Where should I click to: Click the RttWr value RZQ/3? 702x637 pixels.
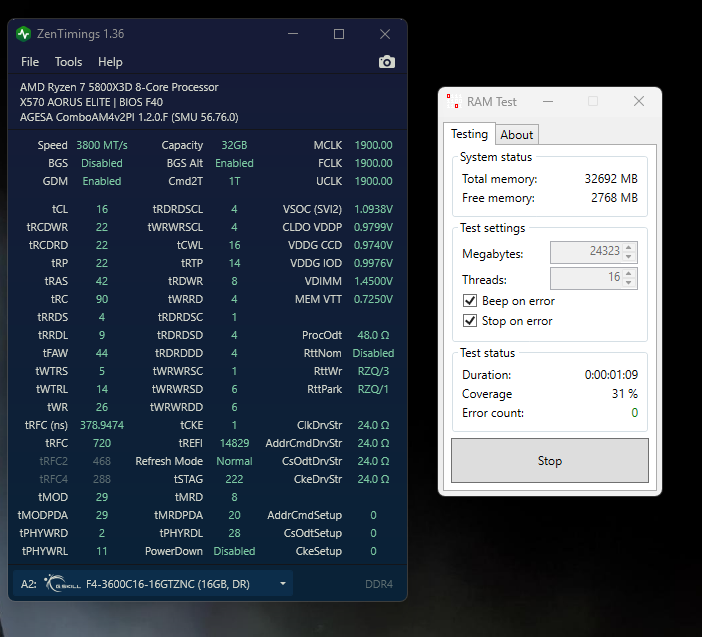coord(373,371)
